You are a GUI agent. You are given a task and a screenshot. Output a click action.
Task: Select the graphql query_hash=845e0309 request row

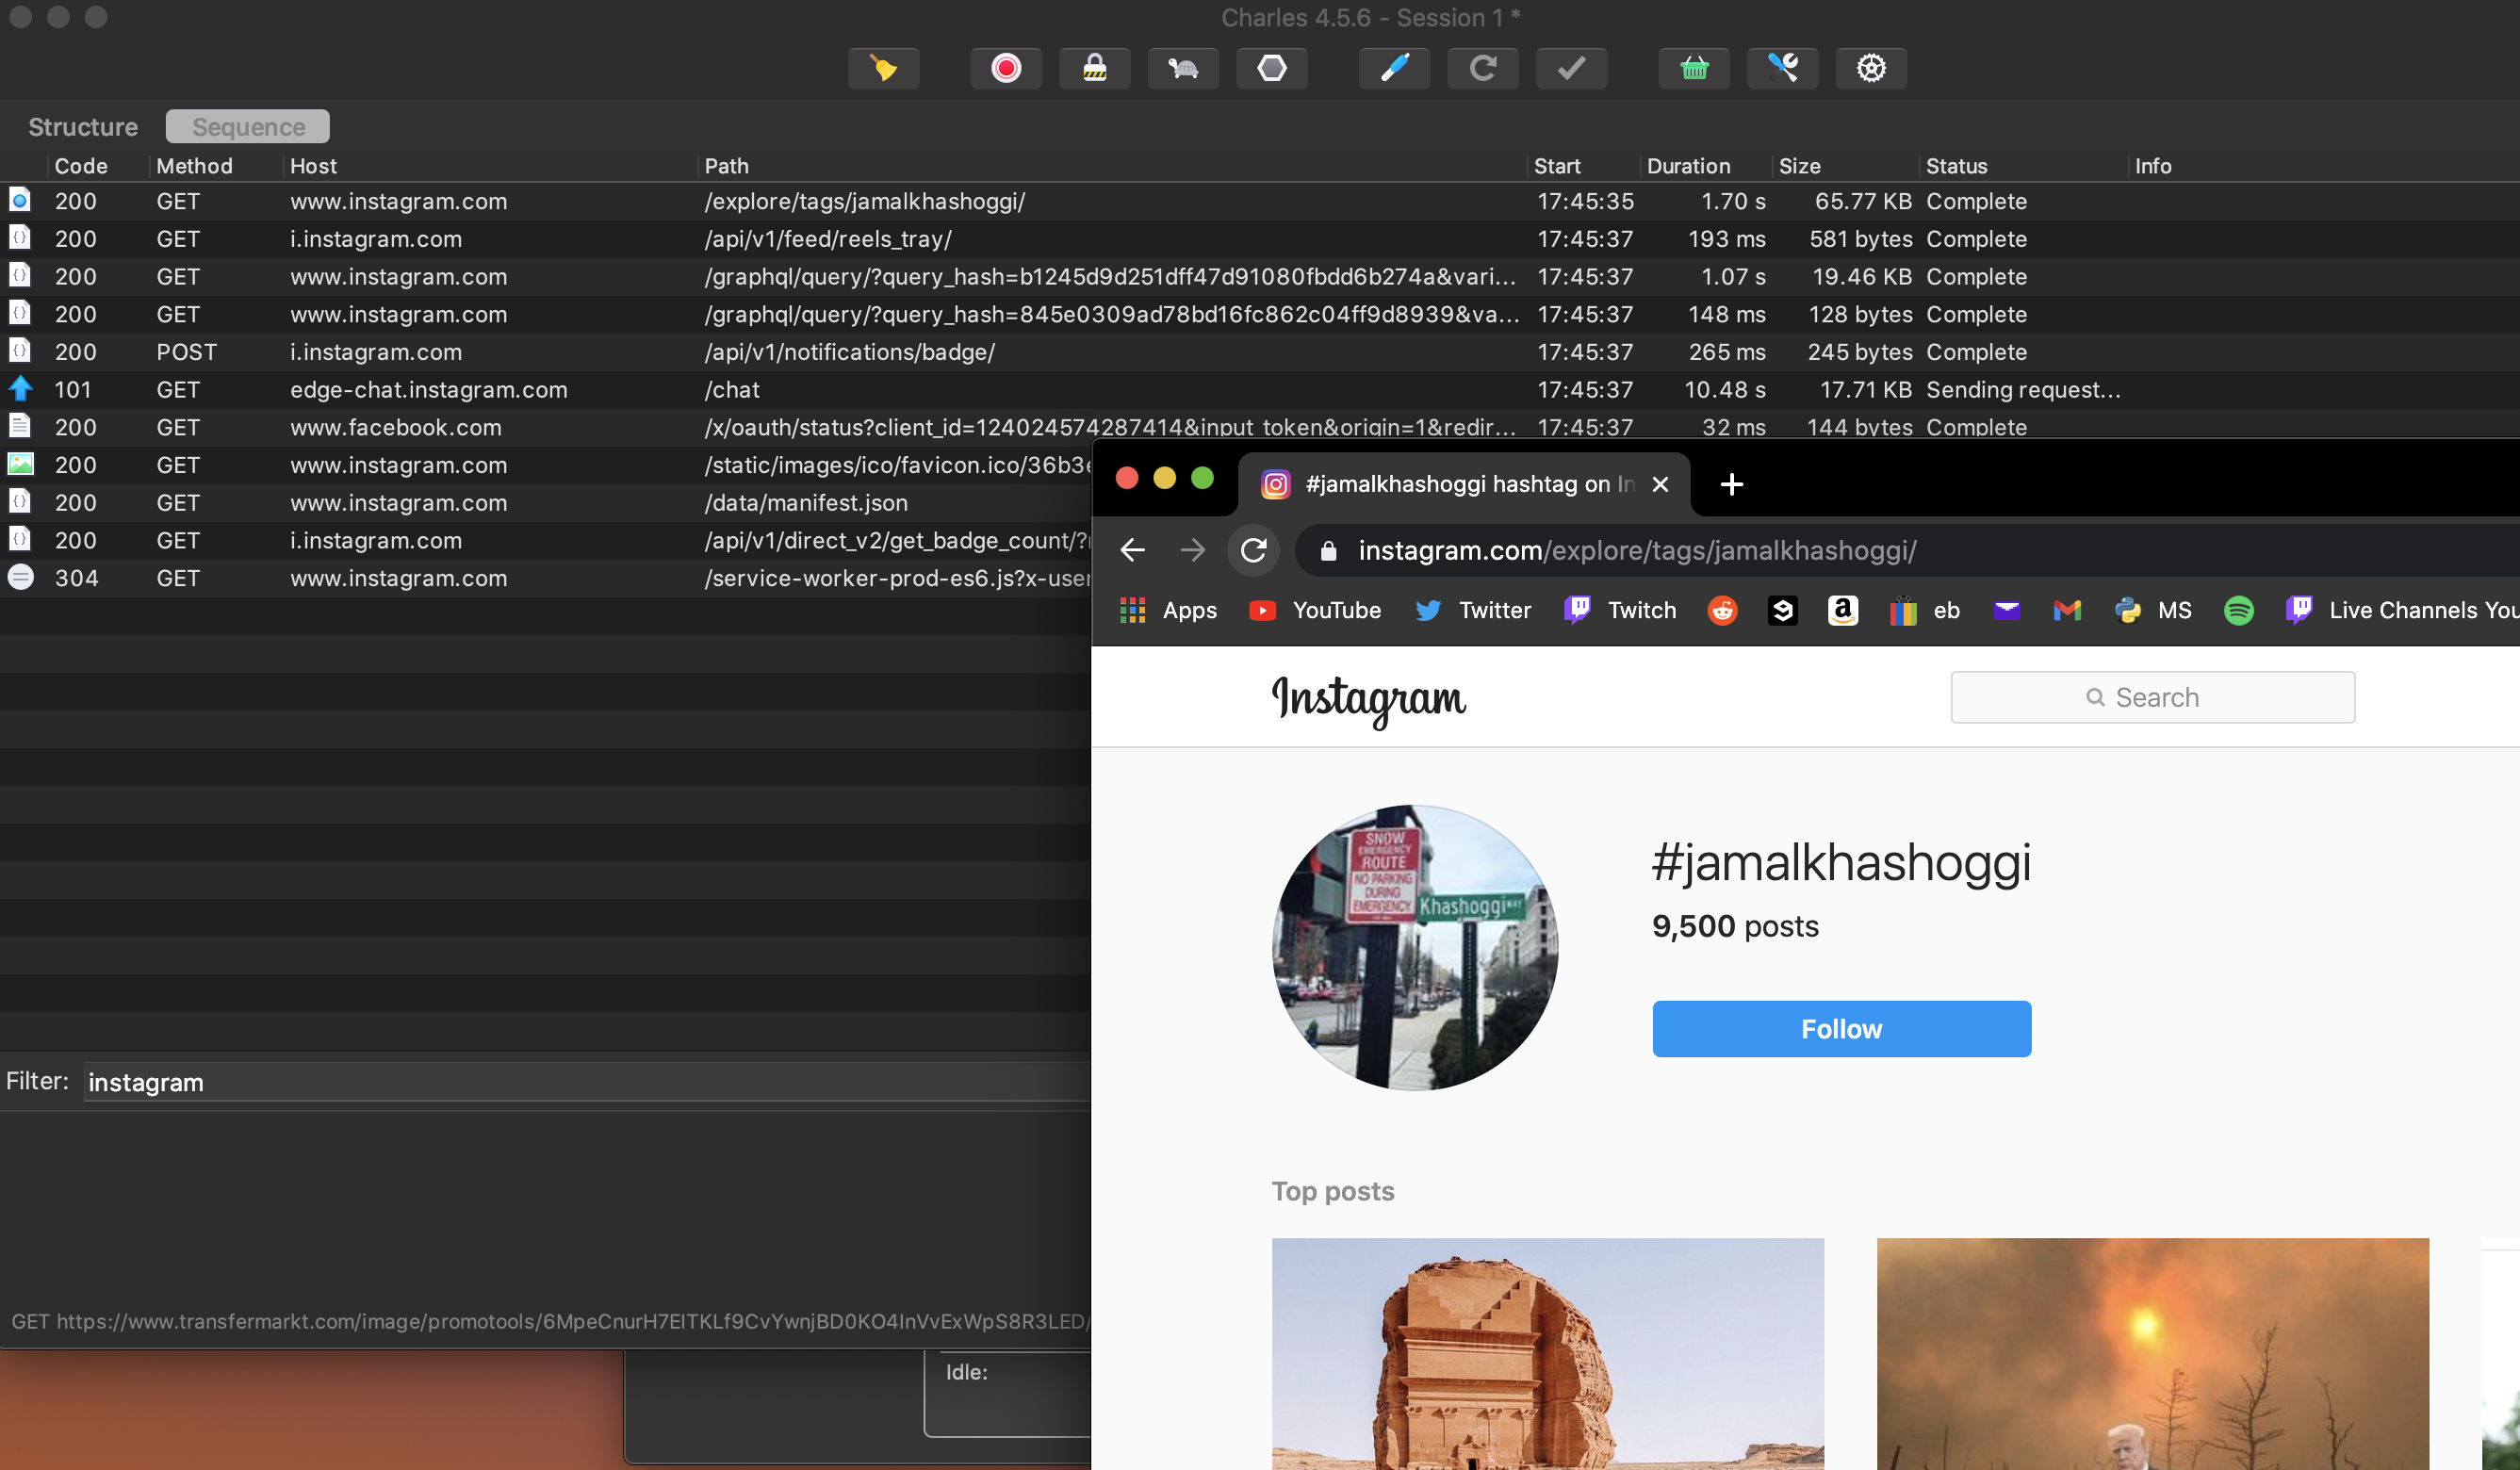click(x=1260, y=314)
